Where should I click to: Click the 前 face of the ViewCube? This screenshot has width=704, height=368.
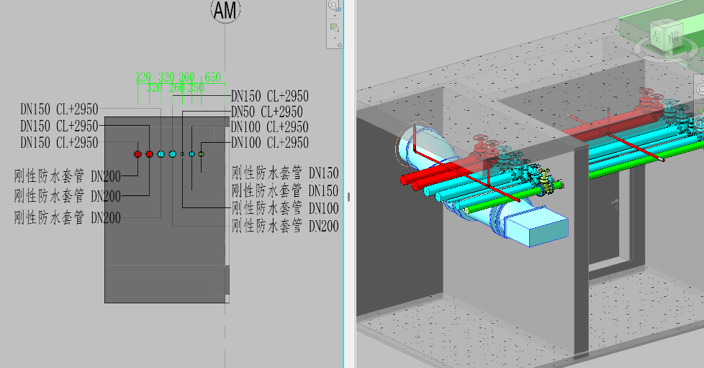(x=674, y=37)
